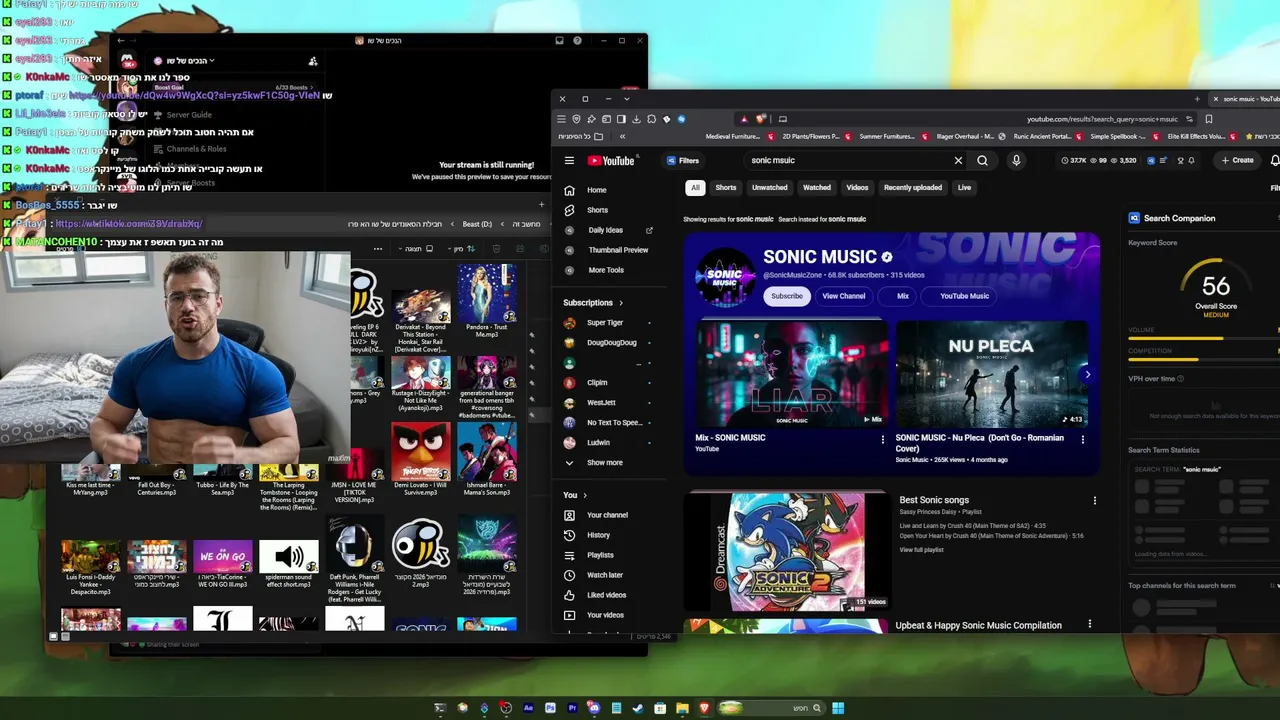Open the Sonic Adventure 2 playlist thumbnail
The width and height of the screenshot is (1280, 720).
pos(786,551)
